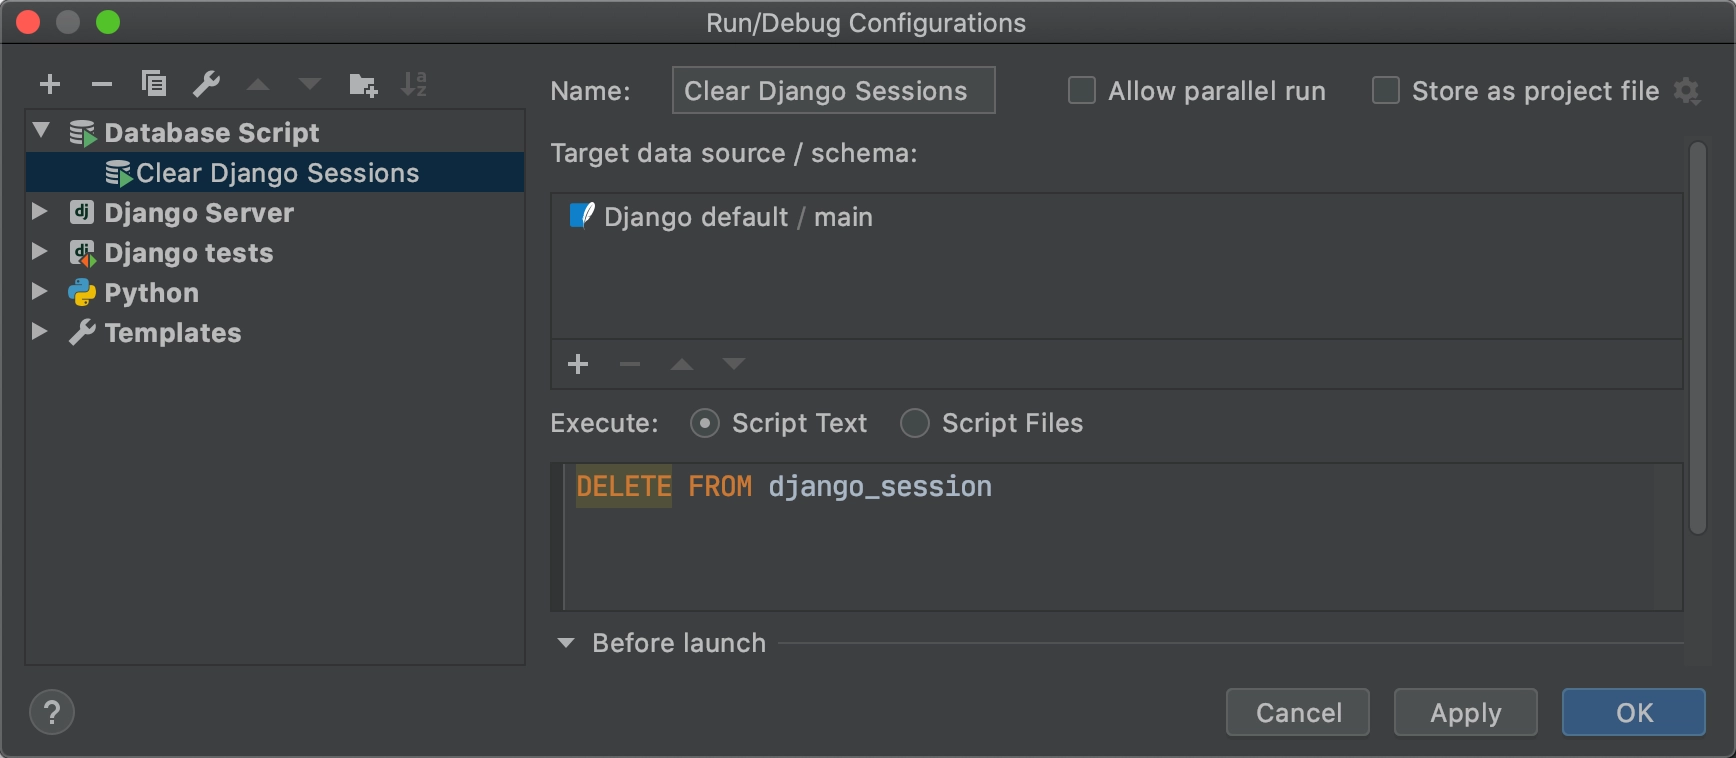Click the Django default data source icon
This screenshot has width=1736, height=758.
pos(582,215)
